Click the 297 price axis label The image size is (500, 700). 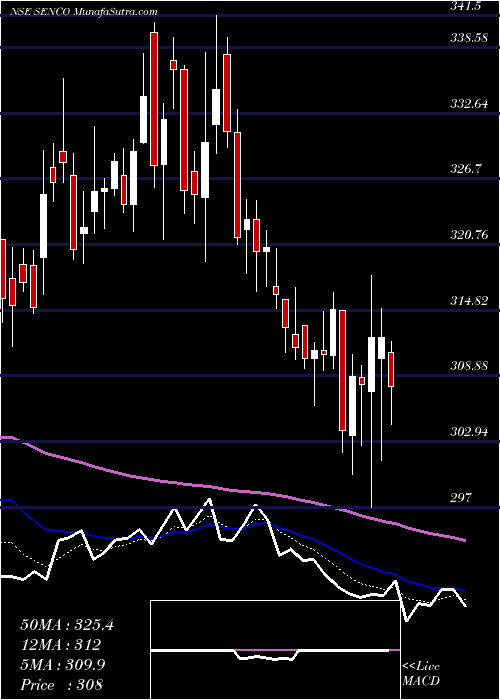point(462,497)
